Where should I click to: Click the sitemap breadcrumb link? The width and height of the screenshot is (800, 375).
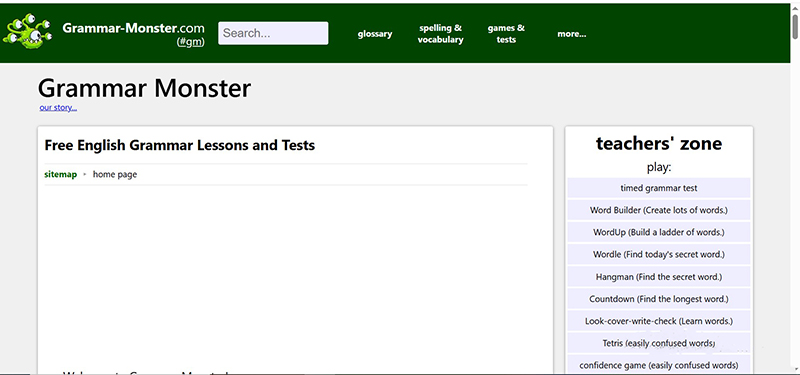(61, 174)
